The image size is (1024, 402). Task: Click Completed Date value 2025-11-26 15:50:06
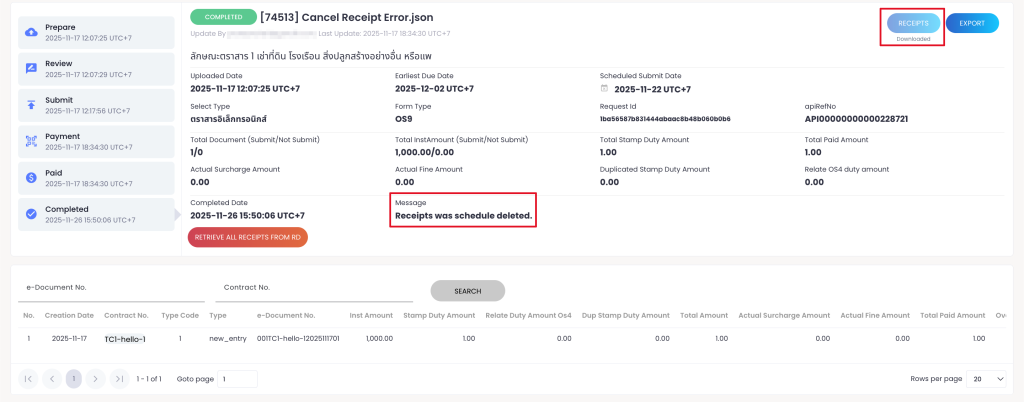(248, 215)
